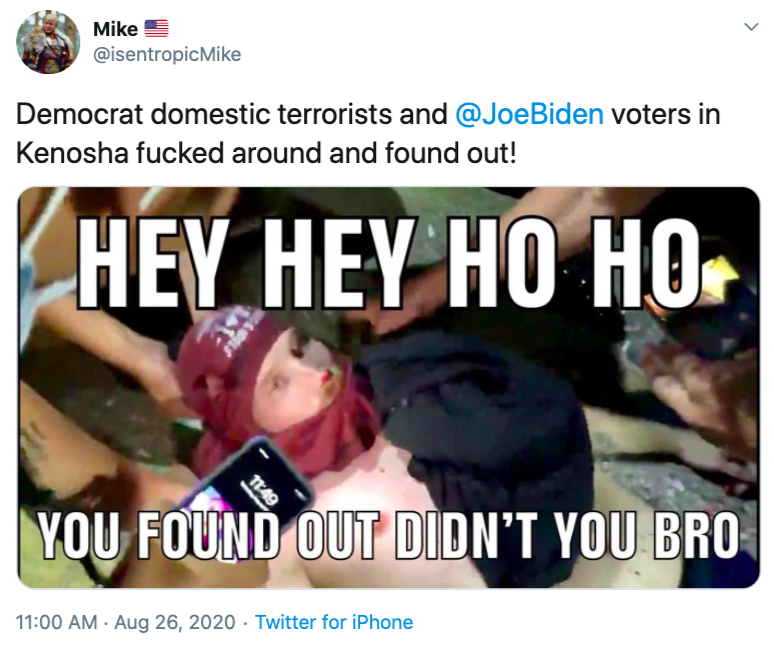Image resolution: width=774 pixels, height=649 pixels.
Task: Click the 11:00 AM timestamp
Action: click(57, 622)
